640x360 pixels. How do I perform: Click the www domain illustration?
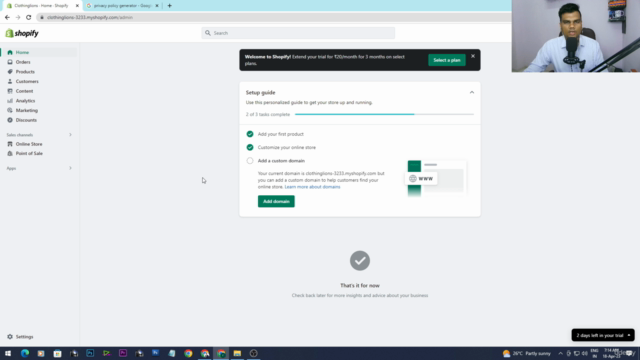pos(436,178)
